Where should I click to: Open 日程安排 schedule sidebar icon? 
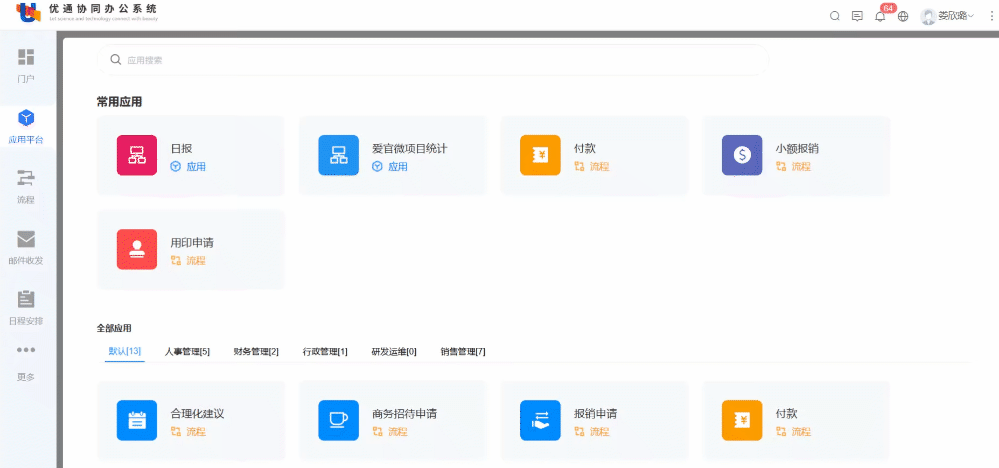[26, 300]
